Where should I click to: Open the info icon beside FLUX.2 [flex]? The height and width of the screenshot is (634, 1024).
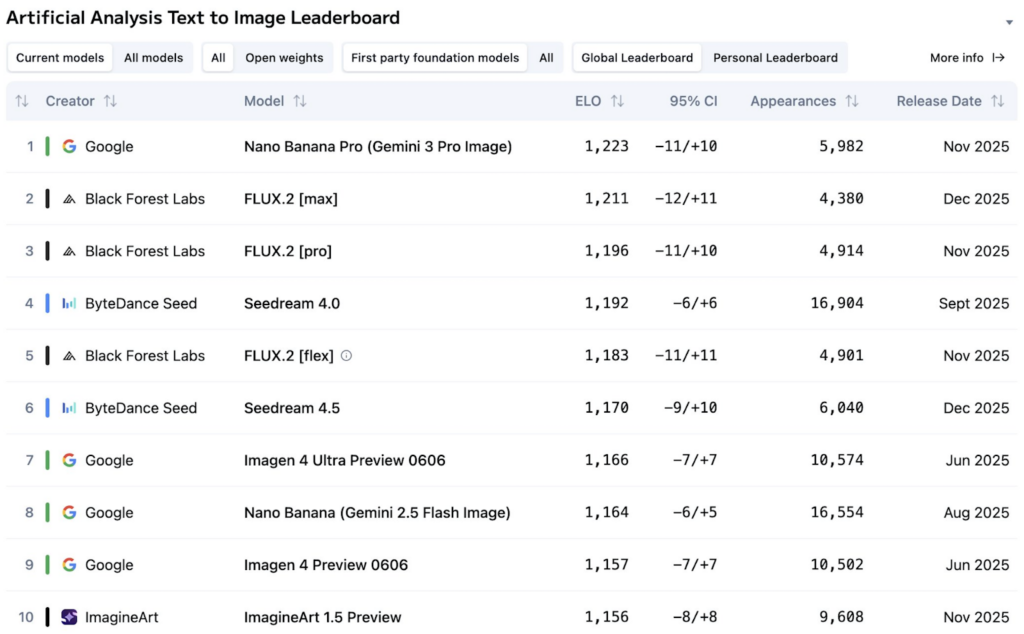[x=345, y=355]
